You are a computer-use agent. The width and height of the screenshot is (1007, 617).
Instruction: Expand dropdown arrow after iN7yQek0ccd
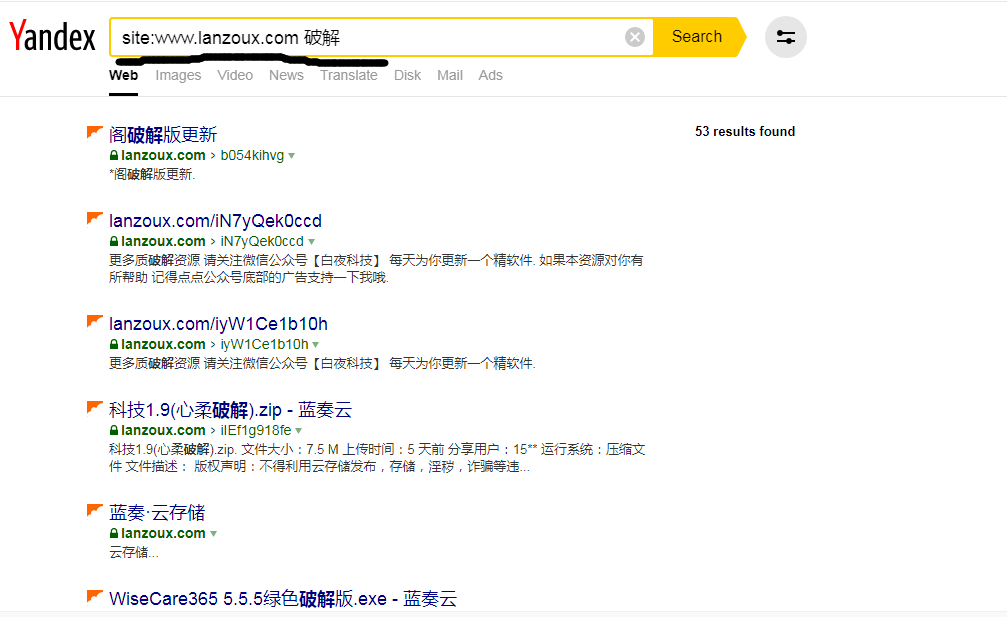[x=311, y=242]
